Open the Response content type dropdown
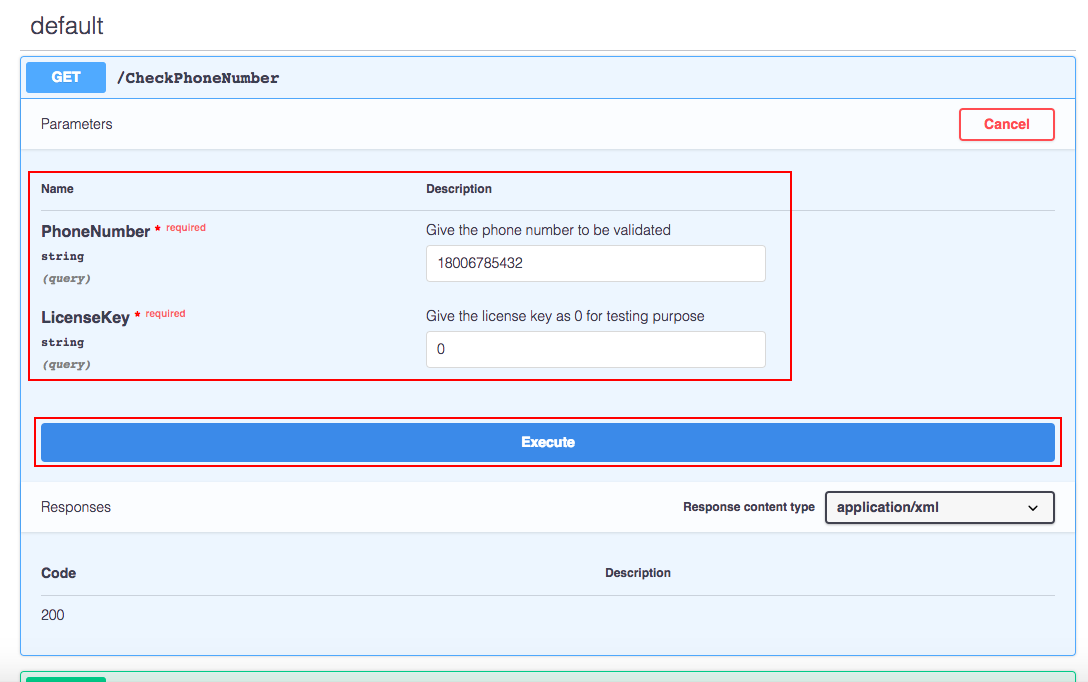This screenshot has height=682, width=1088. click(x=939, y=507)
